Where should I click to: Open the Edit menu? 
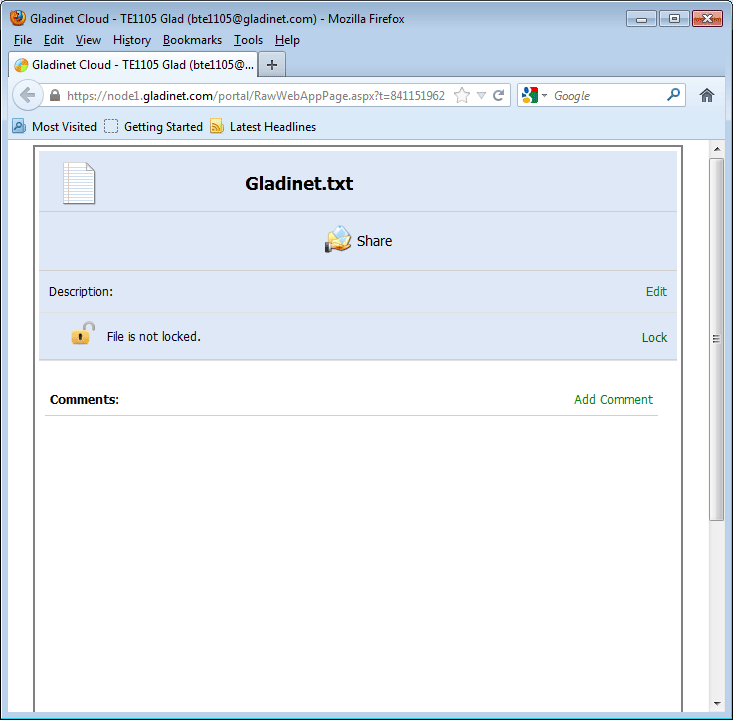(x=54, y=40)
